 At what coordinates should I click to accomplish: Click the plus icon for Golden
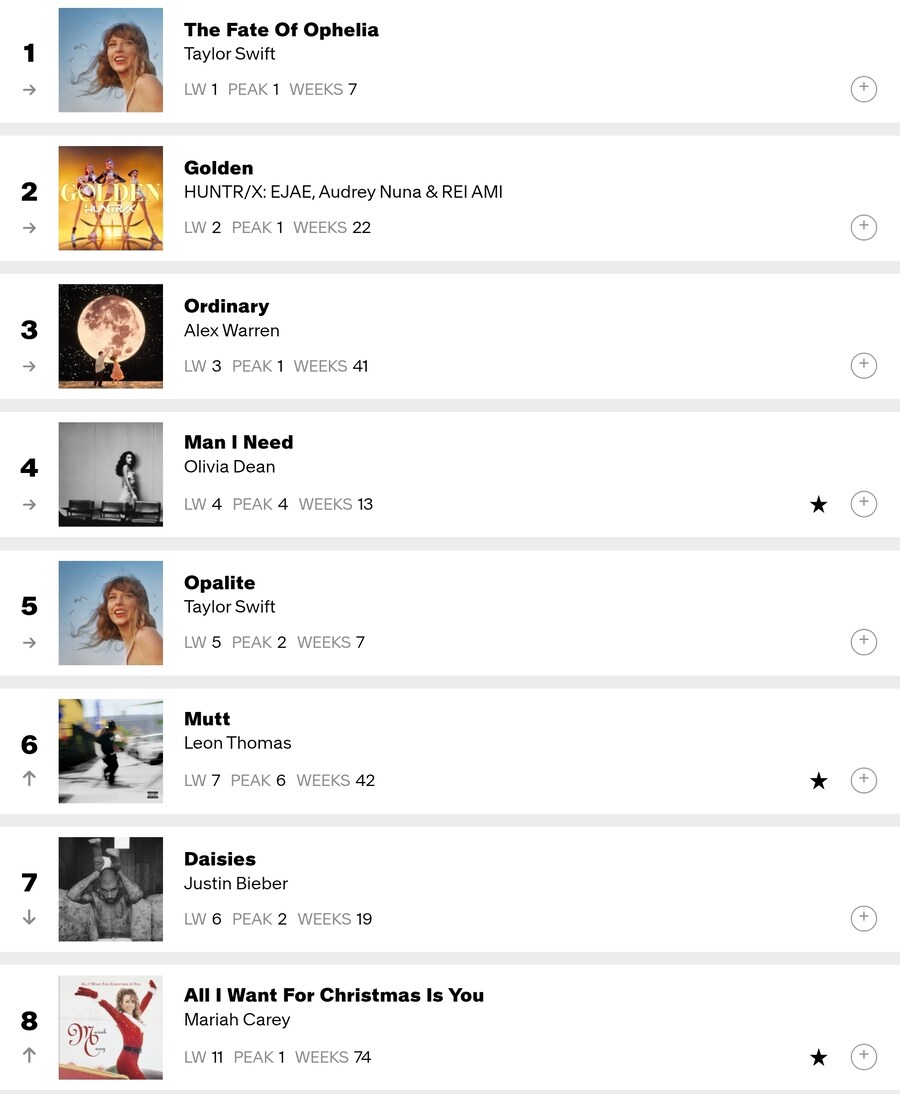click(x=863, y=227)
